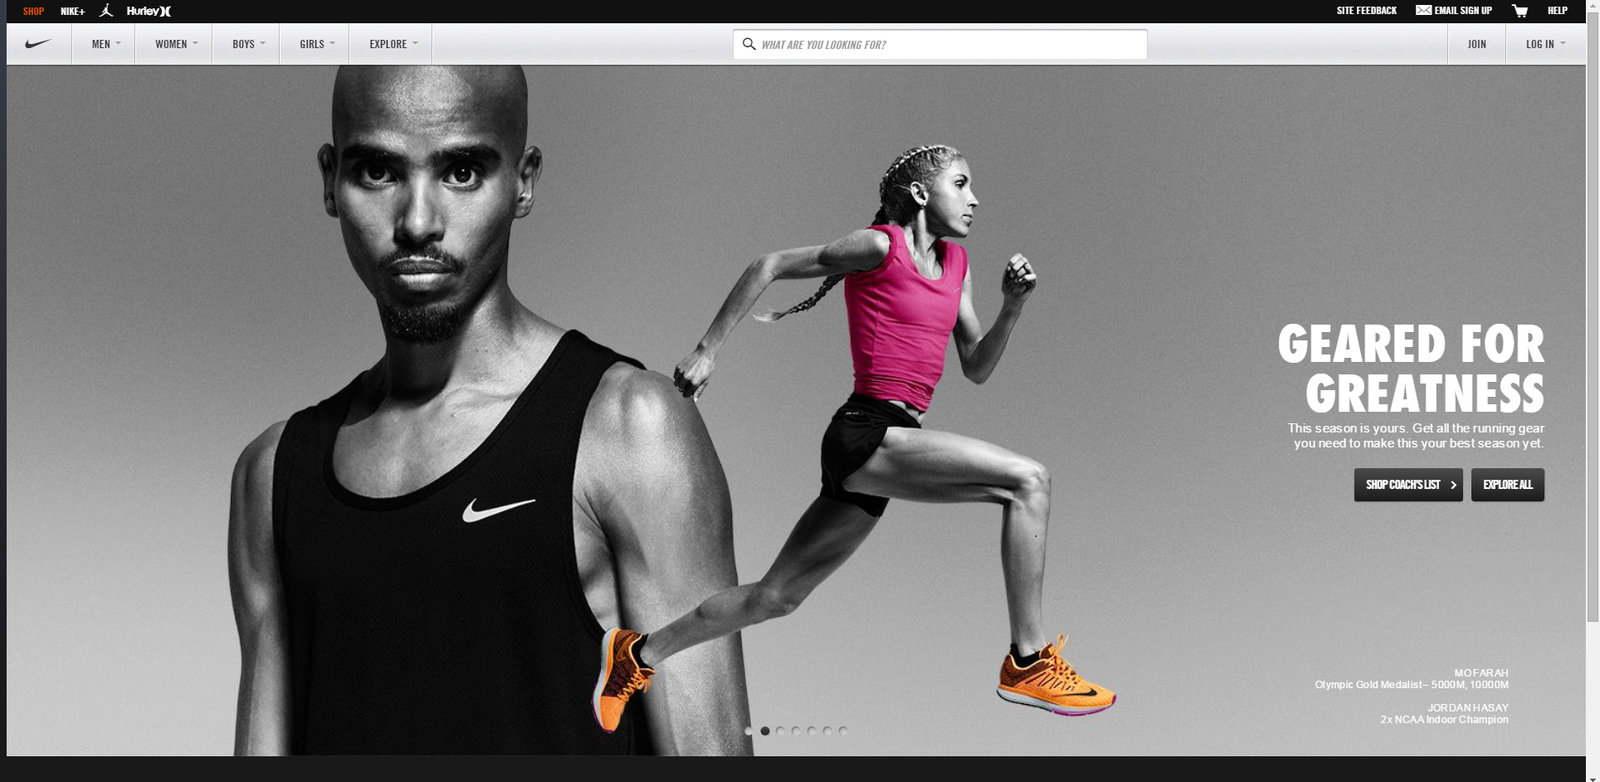Open the Jordan Jumpman brand icon
1600x782 pixels.
106,10
